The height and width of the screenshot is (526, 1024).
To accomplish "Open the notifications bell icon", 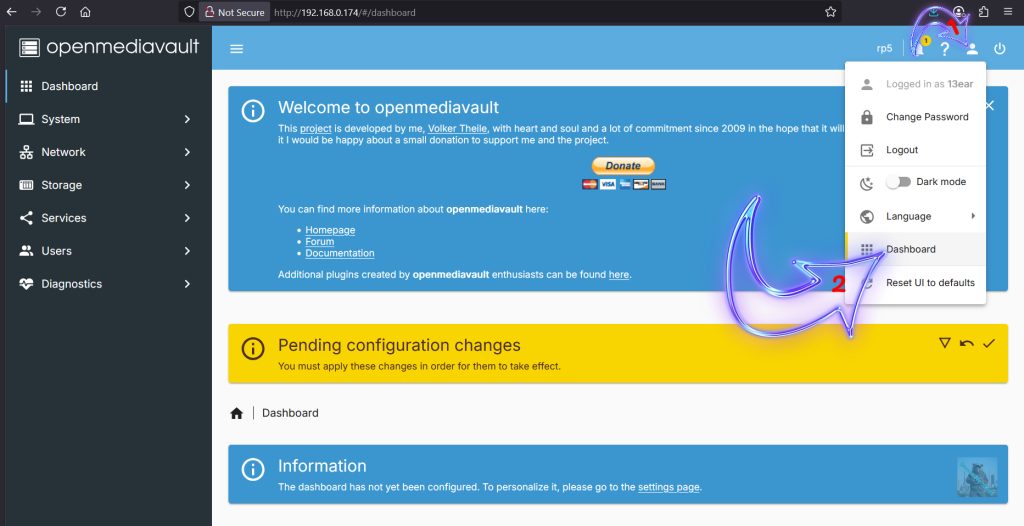I will (x=919, y=49).
